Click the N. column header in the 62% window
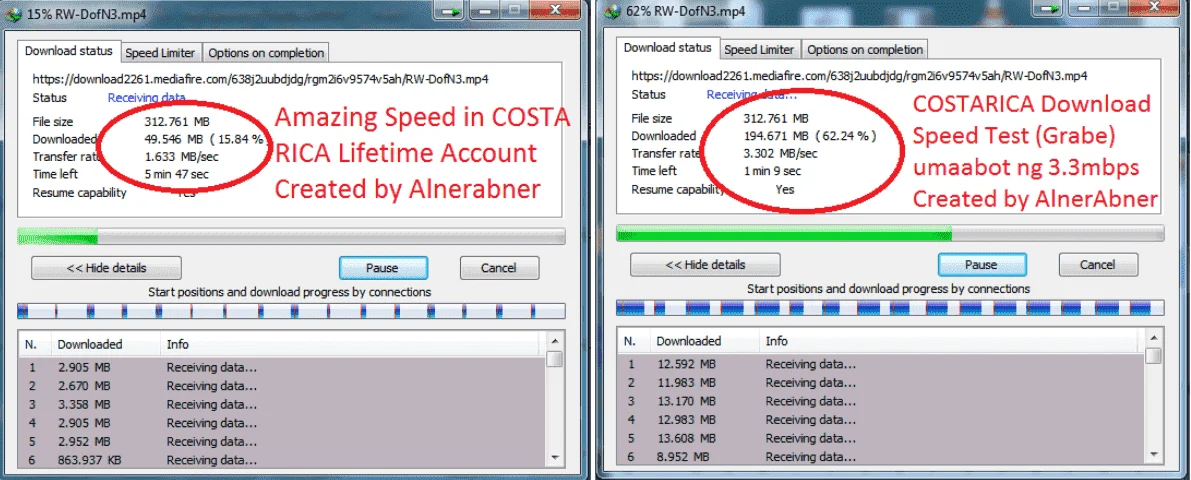 633,341
